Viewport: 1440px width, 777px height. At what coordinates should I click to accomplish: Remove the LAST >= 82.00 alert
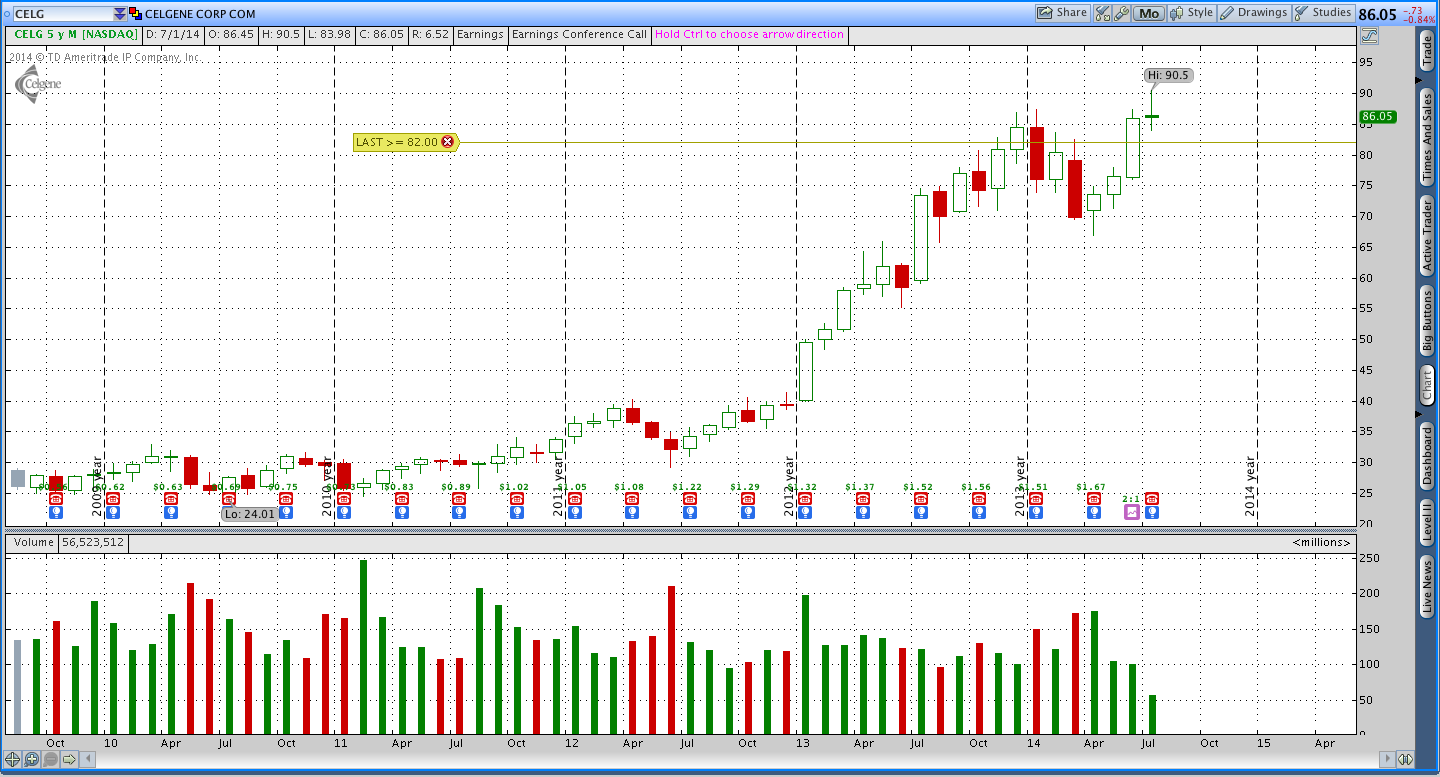pos(447,142)
